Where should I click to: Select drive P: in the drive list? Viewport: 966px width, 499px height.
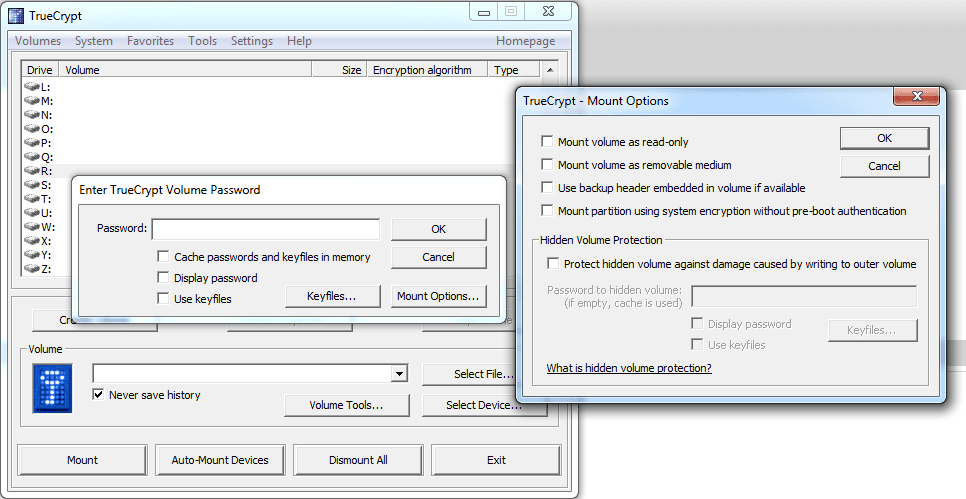click(37, 143)
